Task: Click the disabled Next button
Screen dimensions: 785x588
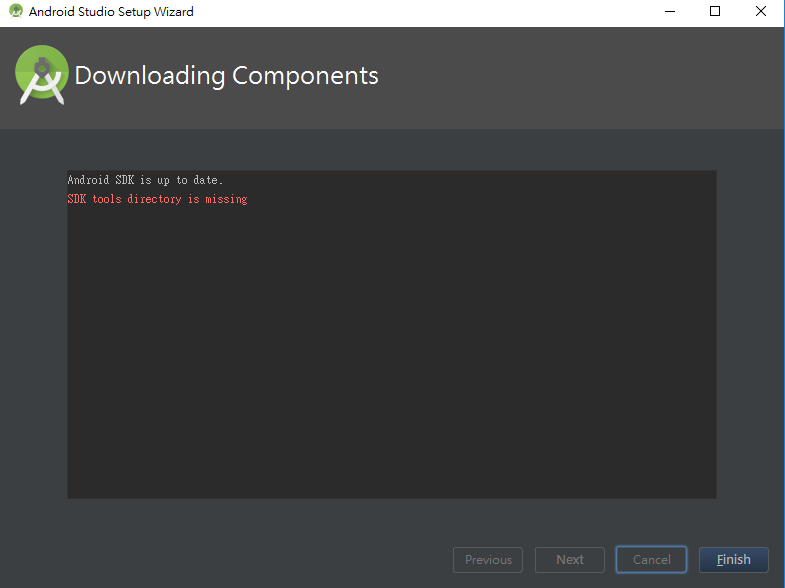Action: click(570, 559)
